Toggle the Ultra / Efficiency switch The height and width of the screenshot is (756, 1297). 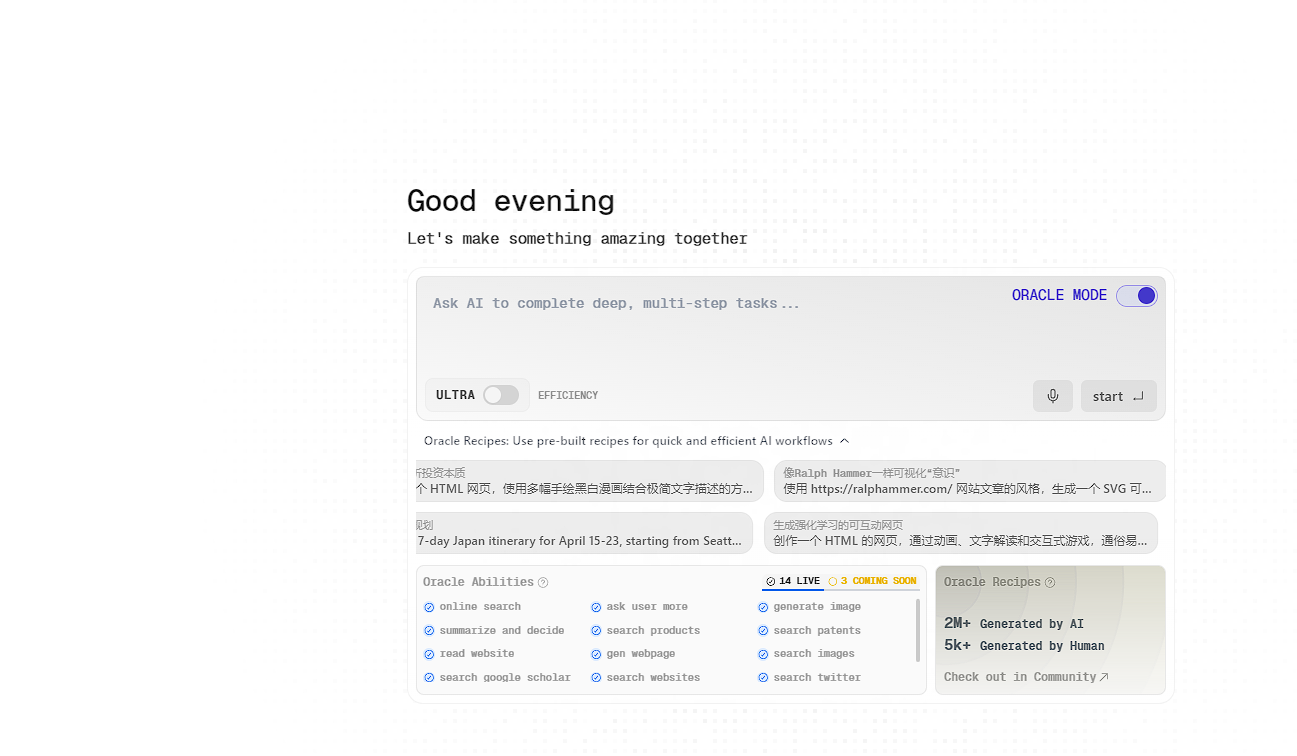tap(501, 395)
